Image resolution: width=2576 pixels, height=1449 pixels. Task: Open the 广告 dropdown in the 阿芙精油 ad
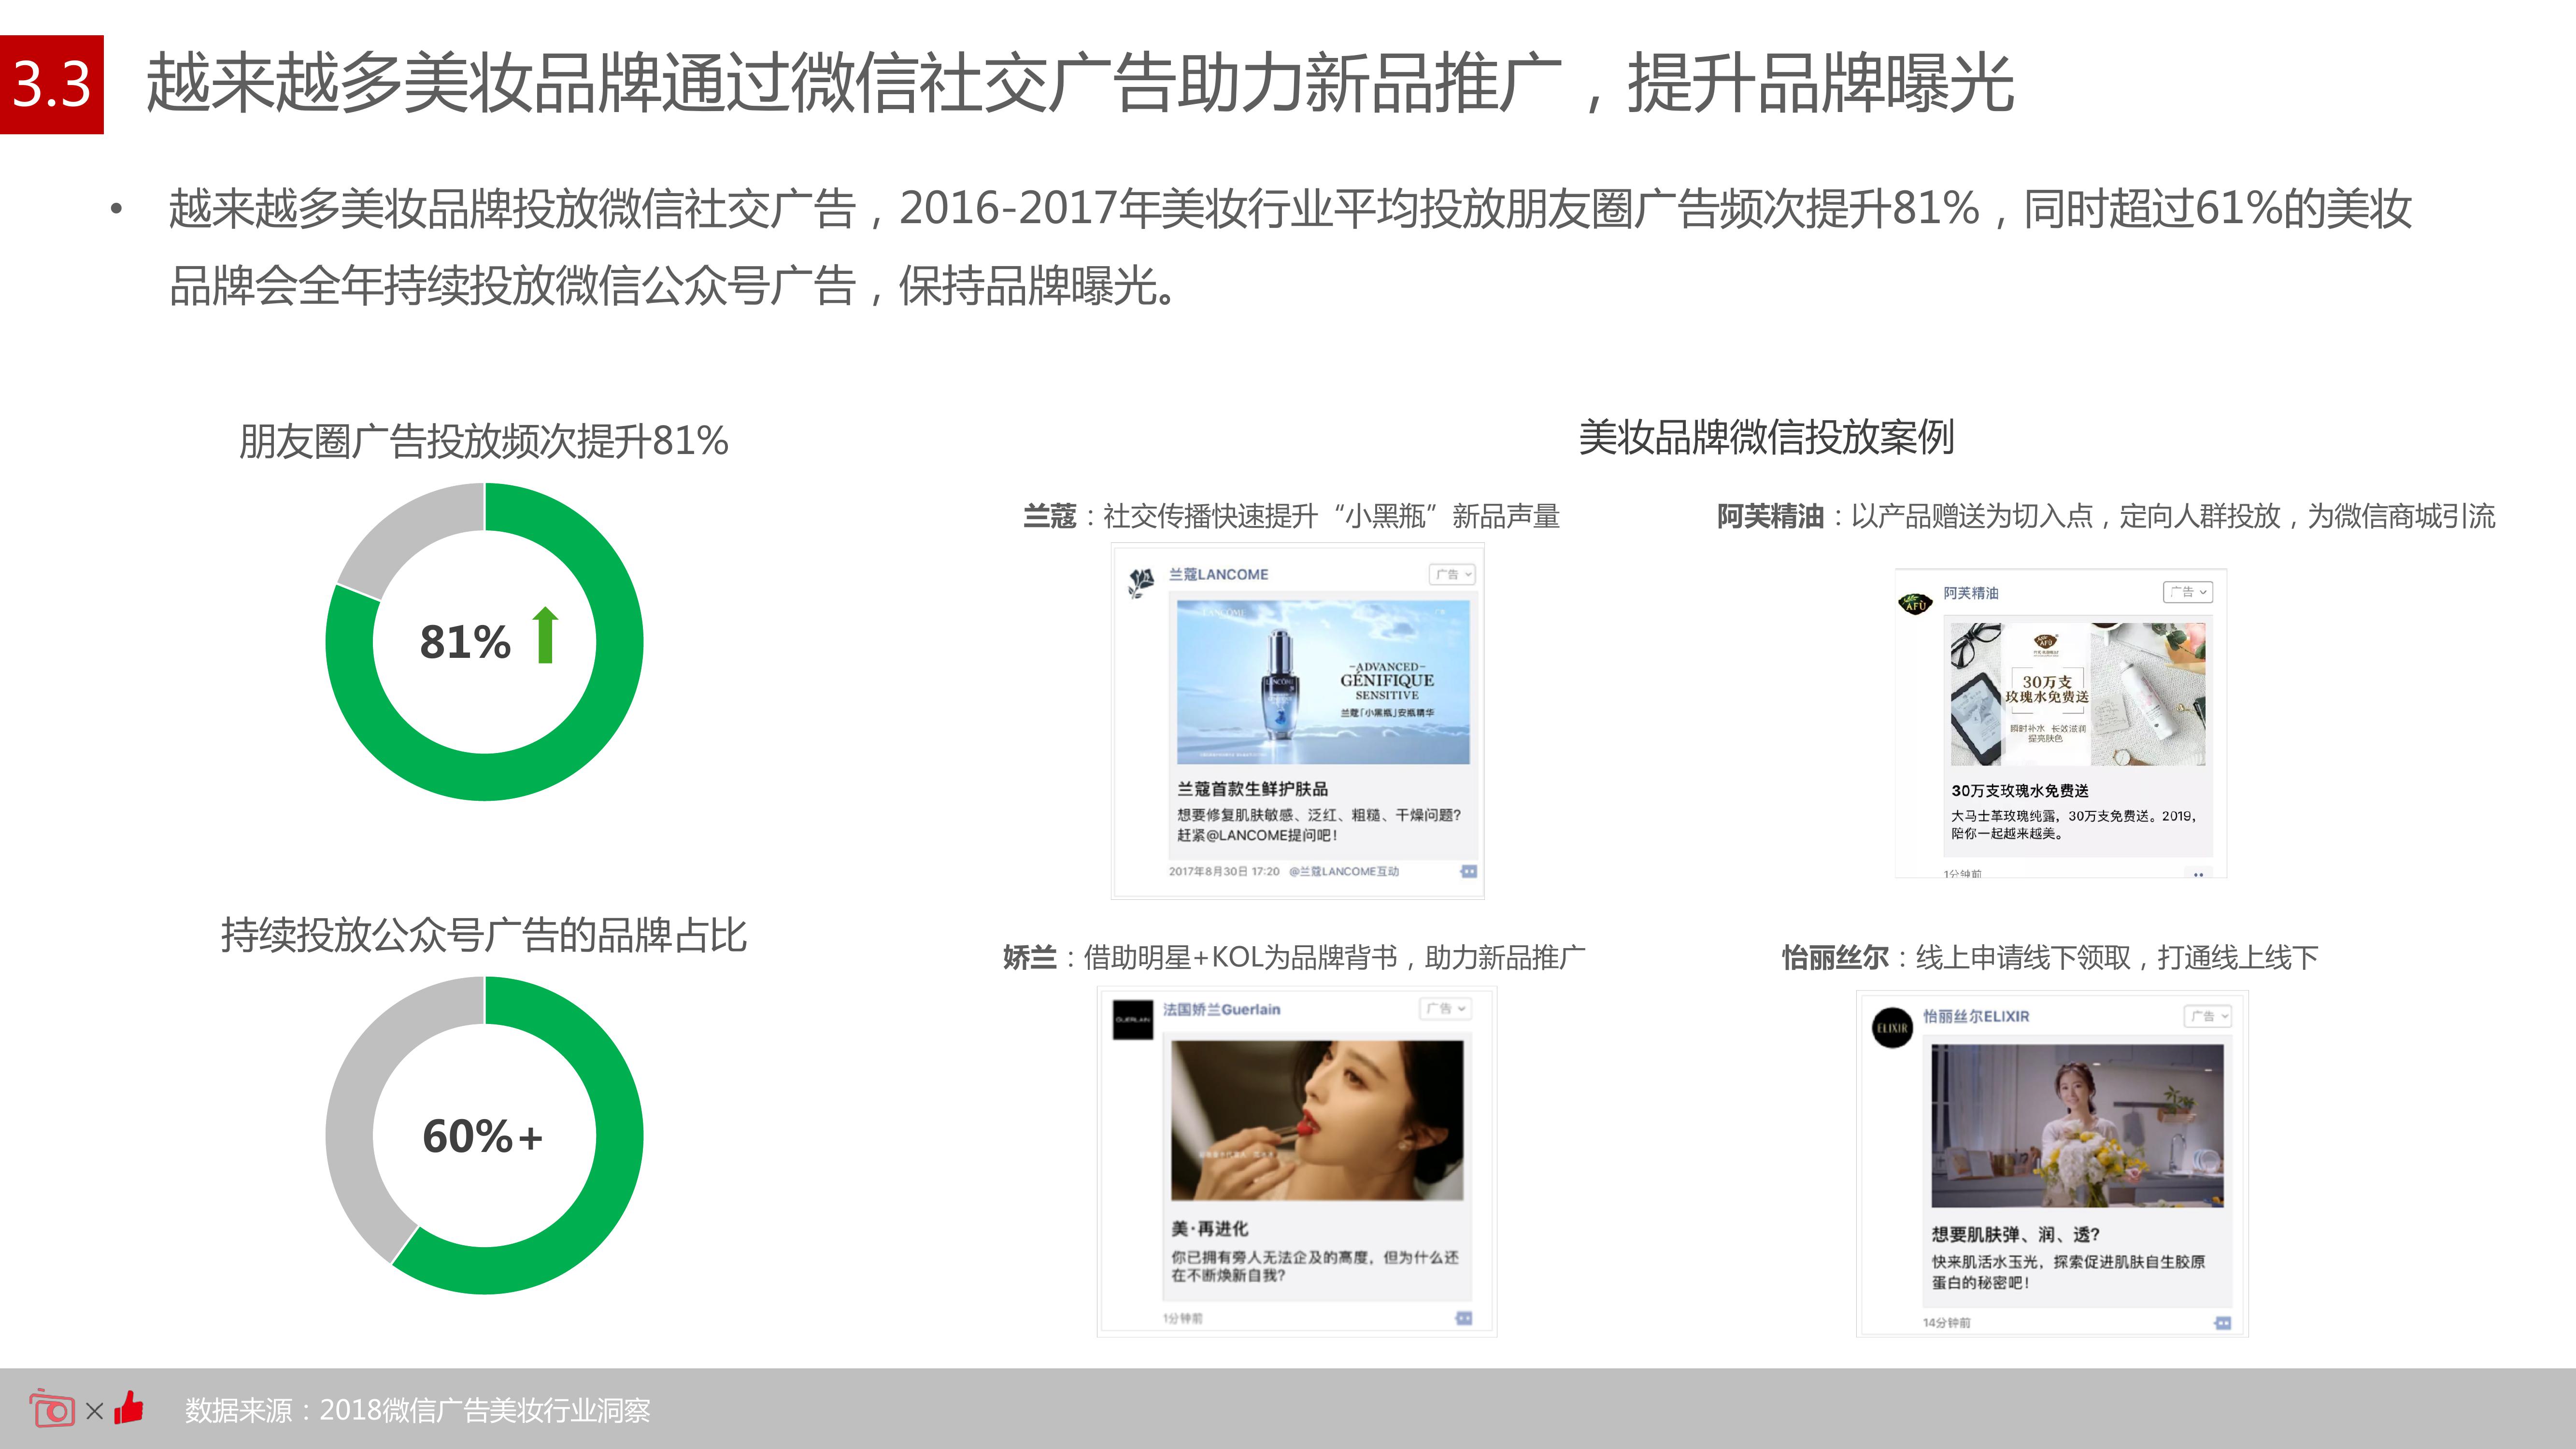[2187, 592]
